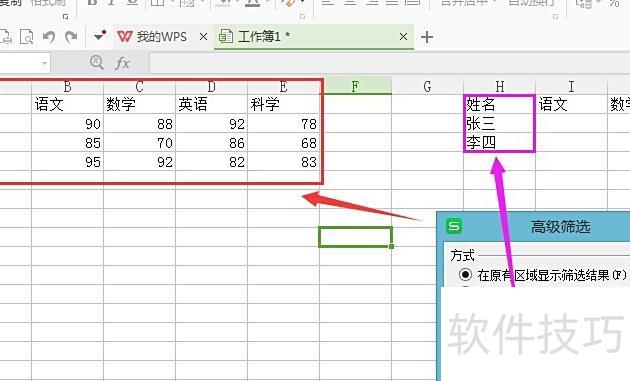Image resolution: width=630 pixels, height=381 pixels.
Task: Select the 李四 criteria cell
Action: click(x=499, y=142)
